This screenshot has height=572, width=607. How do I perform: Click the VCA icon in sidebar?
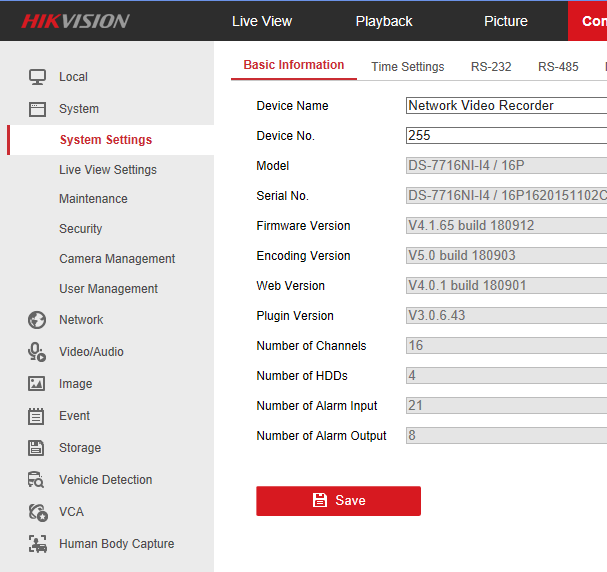[x=37, y=512]
